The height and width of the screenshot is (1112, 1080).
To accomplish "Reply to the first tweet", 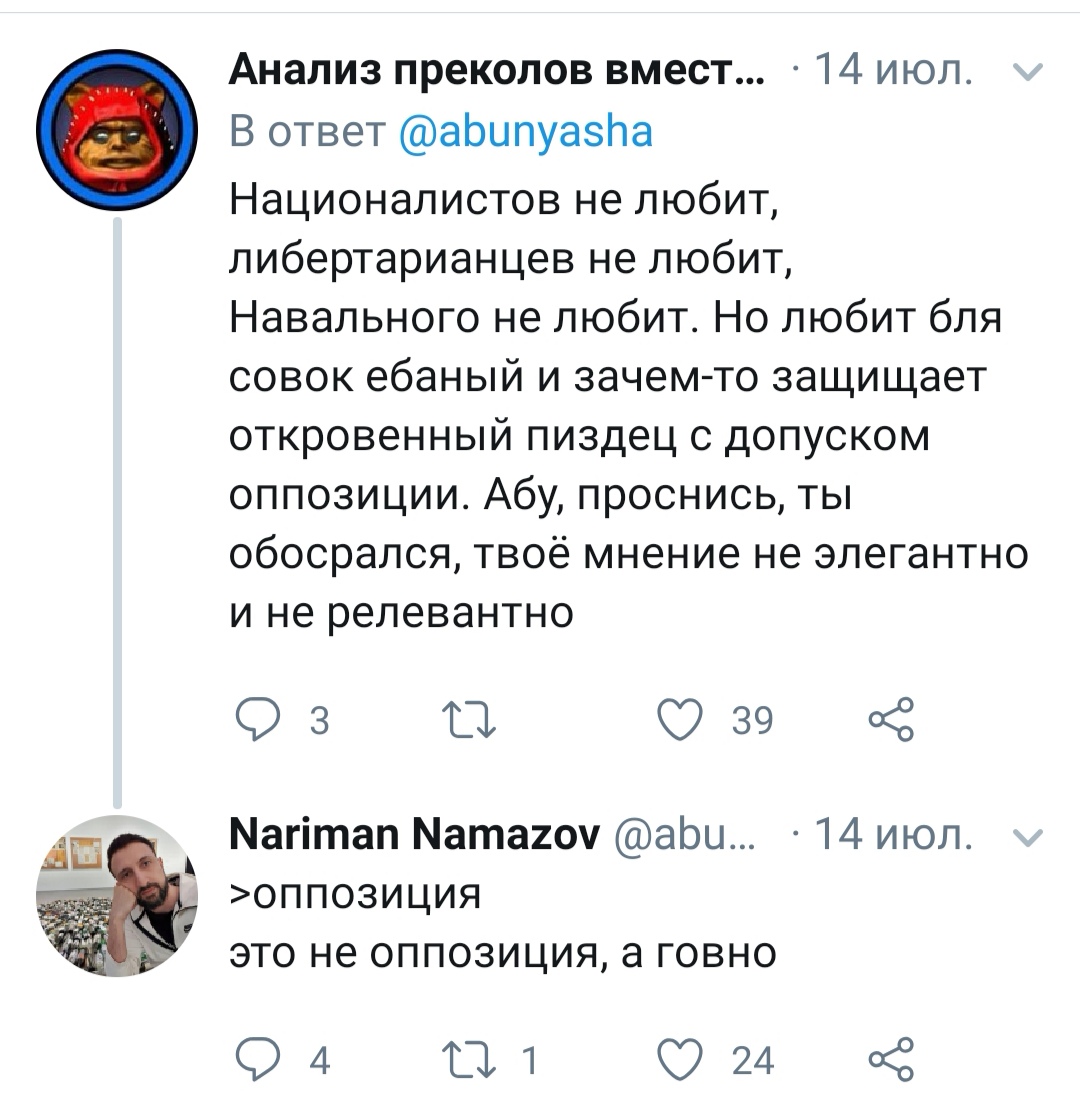I will point(257,721).
